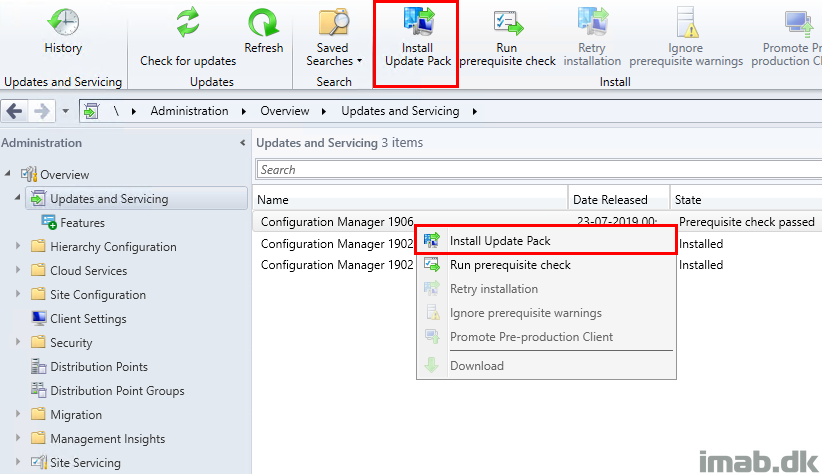Select the Features tree item
This screenshot has height=474, width=822.
tap(82, 222)
